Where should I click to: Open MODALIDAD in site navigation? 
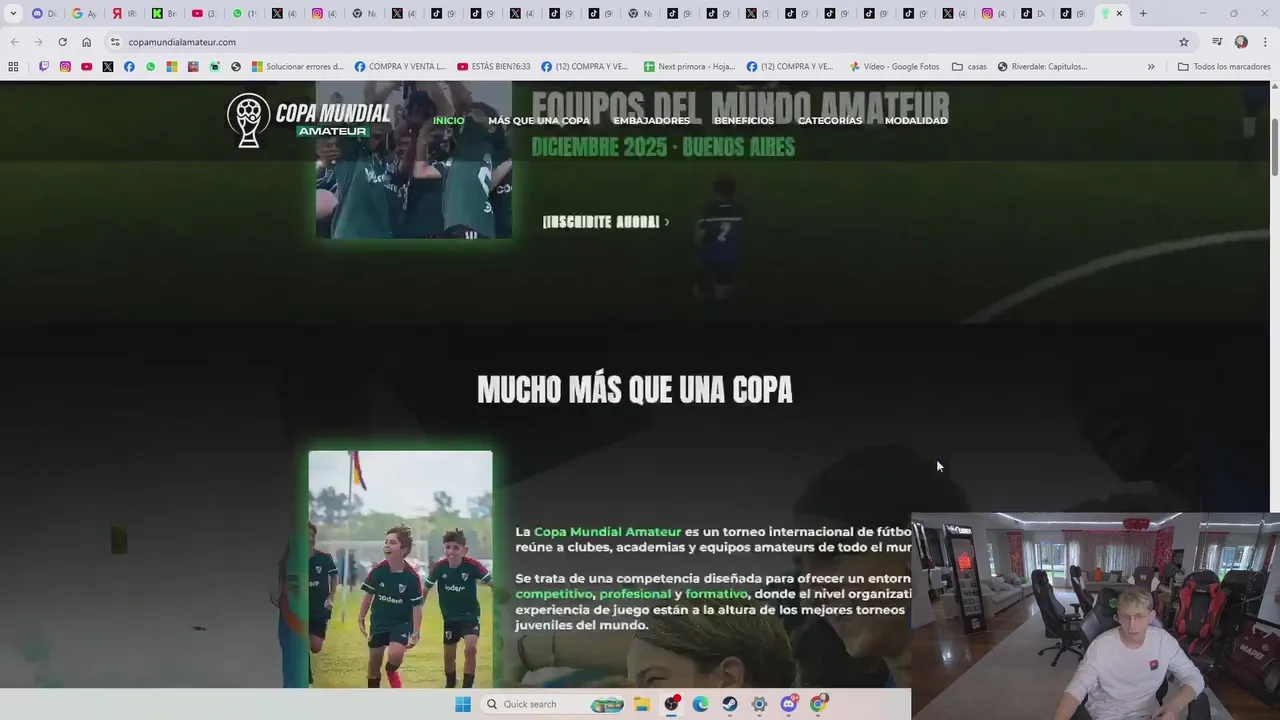click(916, 121)
